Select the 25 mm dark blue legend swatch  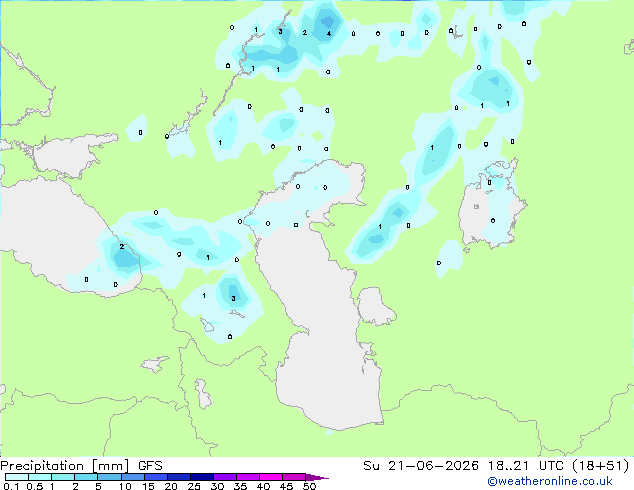click(202, 477)
